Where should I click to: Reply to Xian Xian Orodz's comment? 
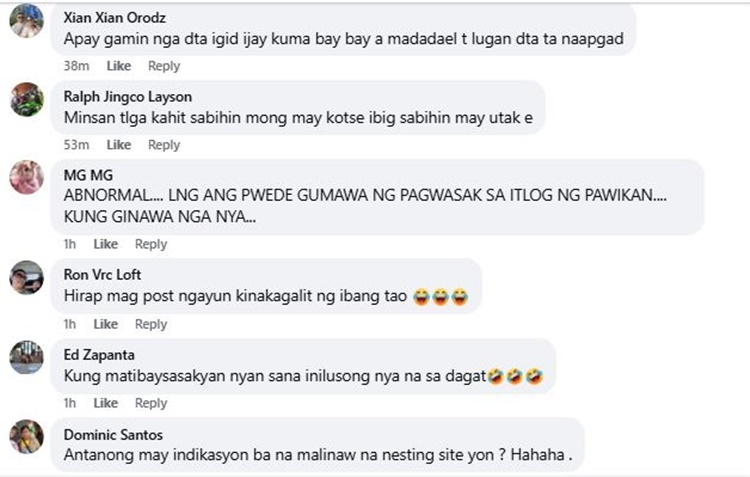tap(164, 66)
